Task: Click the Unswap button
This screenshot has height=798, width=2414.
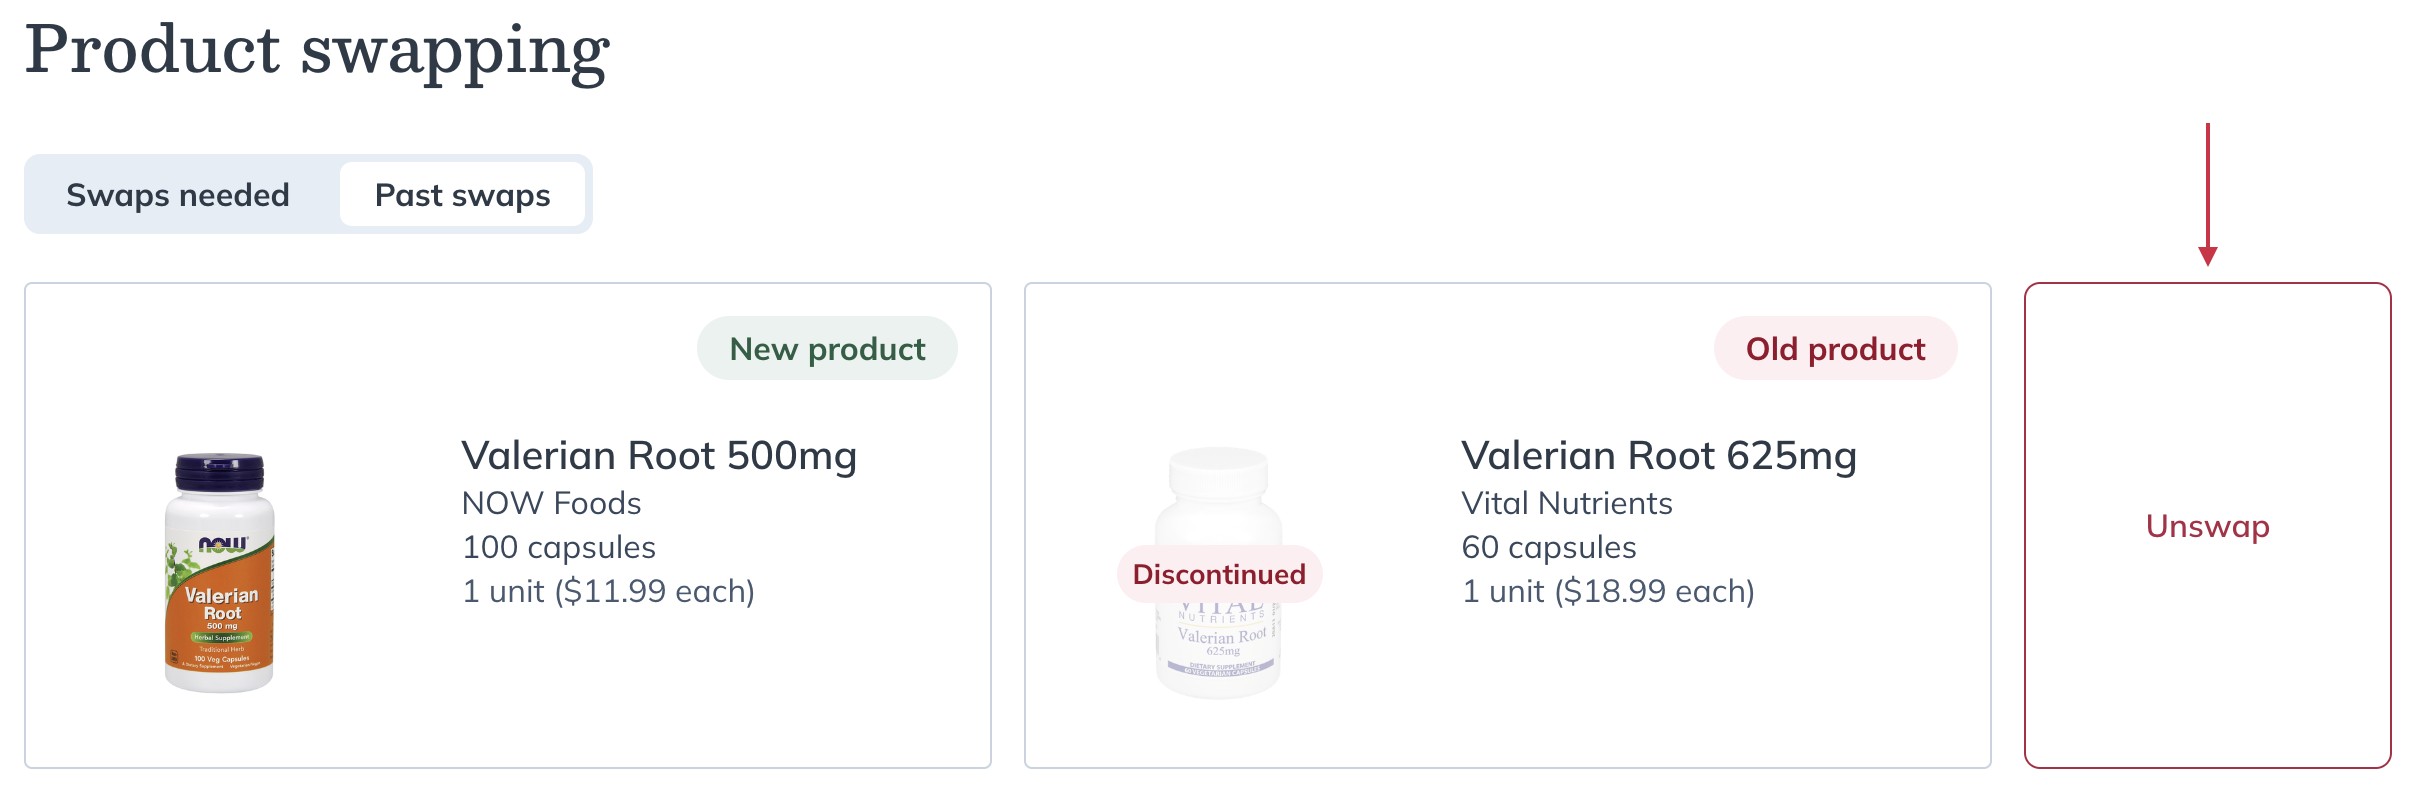Action: tap(2207, 526)
